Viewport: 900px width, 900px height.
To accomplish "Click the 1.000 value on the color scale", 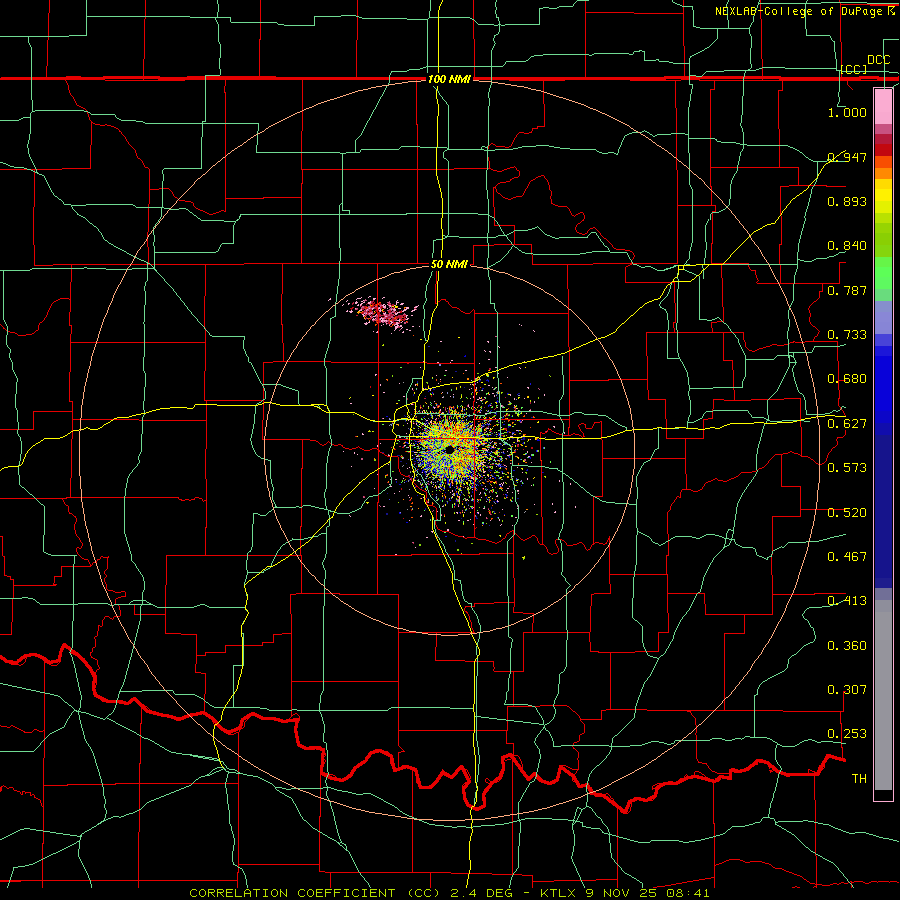I will coord(847,112).
